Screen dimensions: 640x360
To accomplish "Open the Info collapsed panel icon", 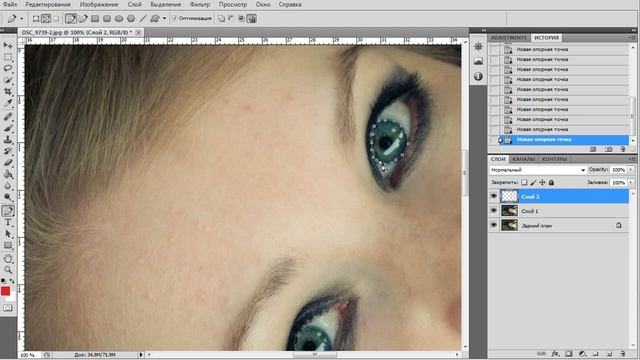I will pyautogui.click(x=478, y=76).
